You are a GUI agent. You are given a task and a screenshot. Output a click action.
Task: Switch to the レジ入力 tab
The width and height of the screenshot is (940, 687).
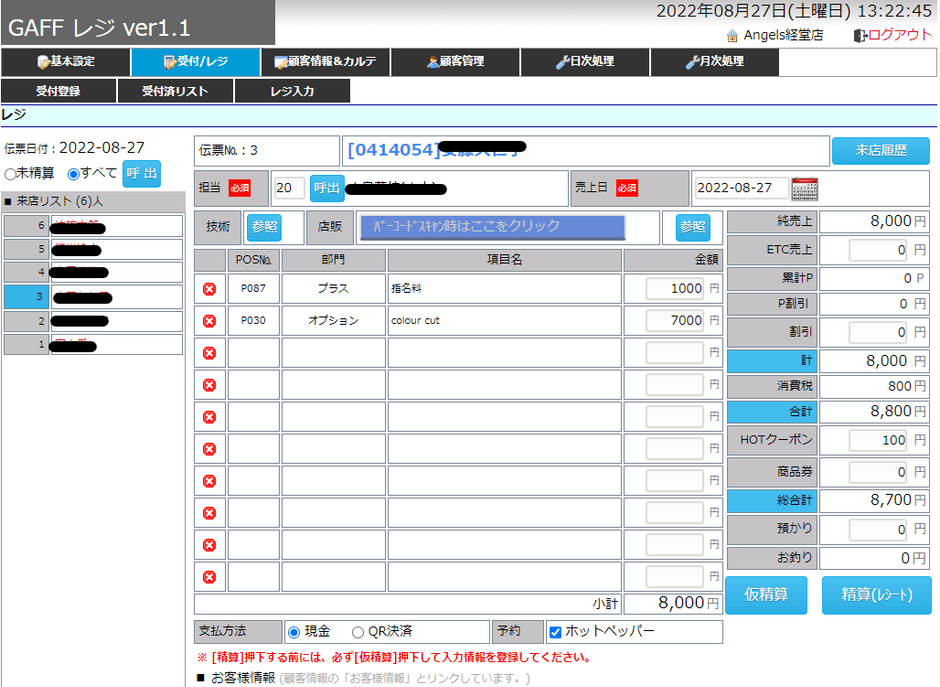click(x=292, y=91)
